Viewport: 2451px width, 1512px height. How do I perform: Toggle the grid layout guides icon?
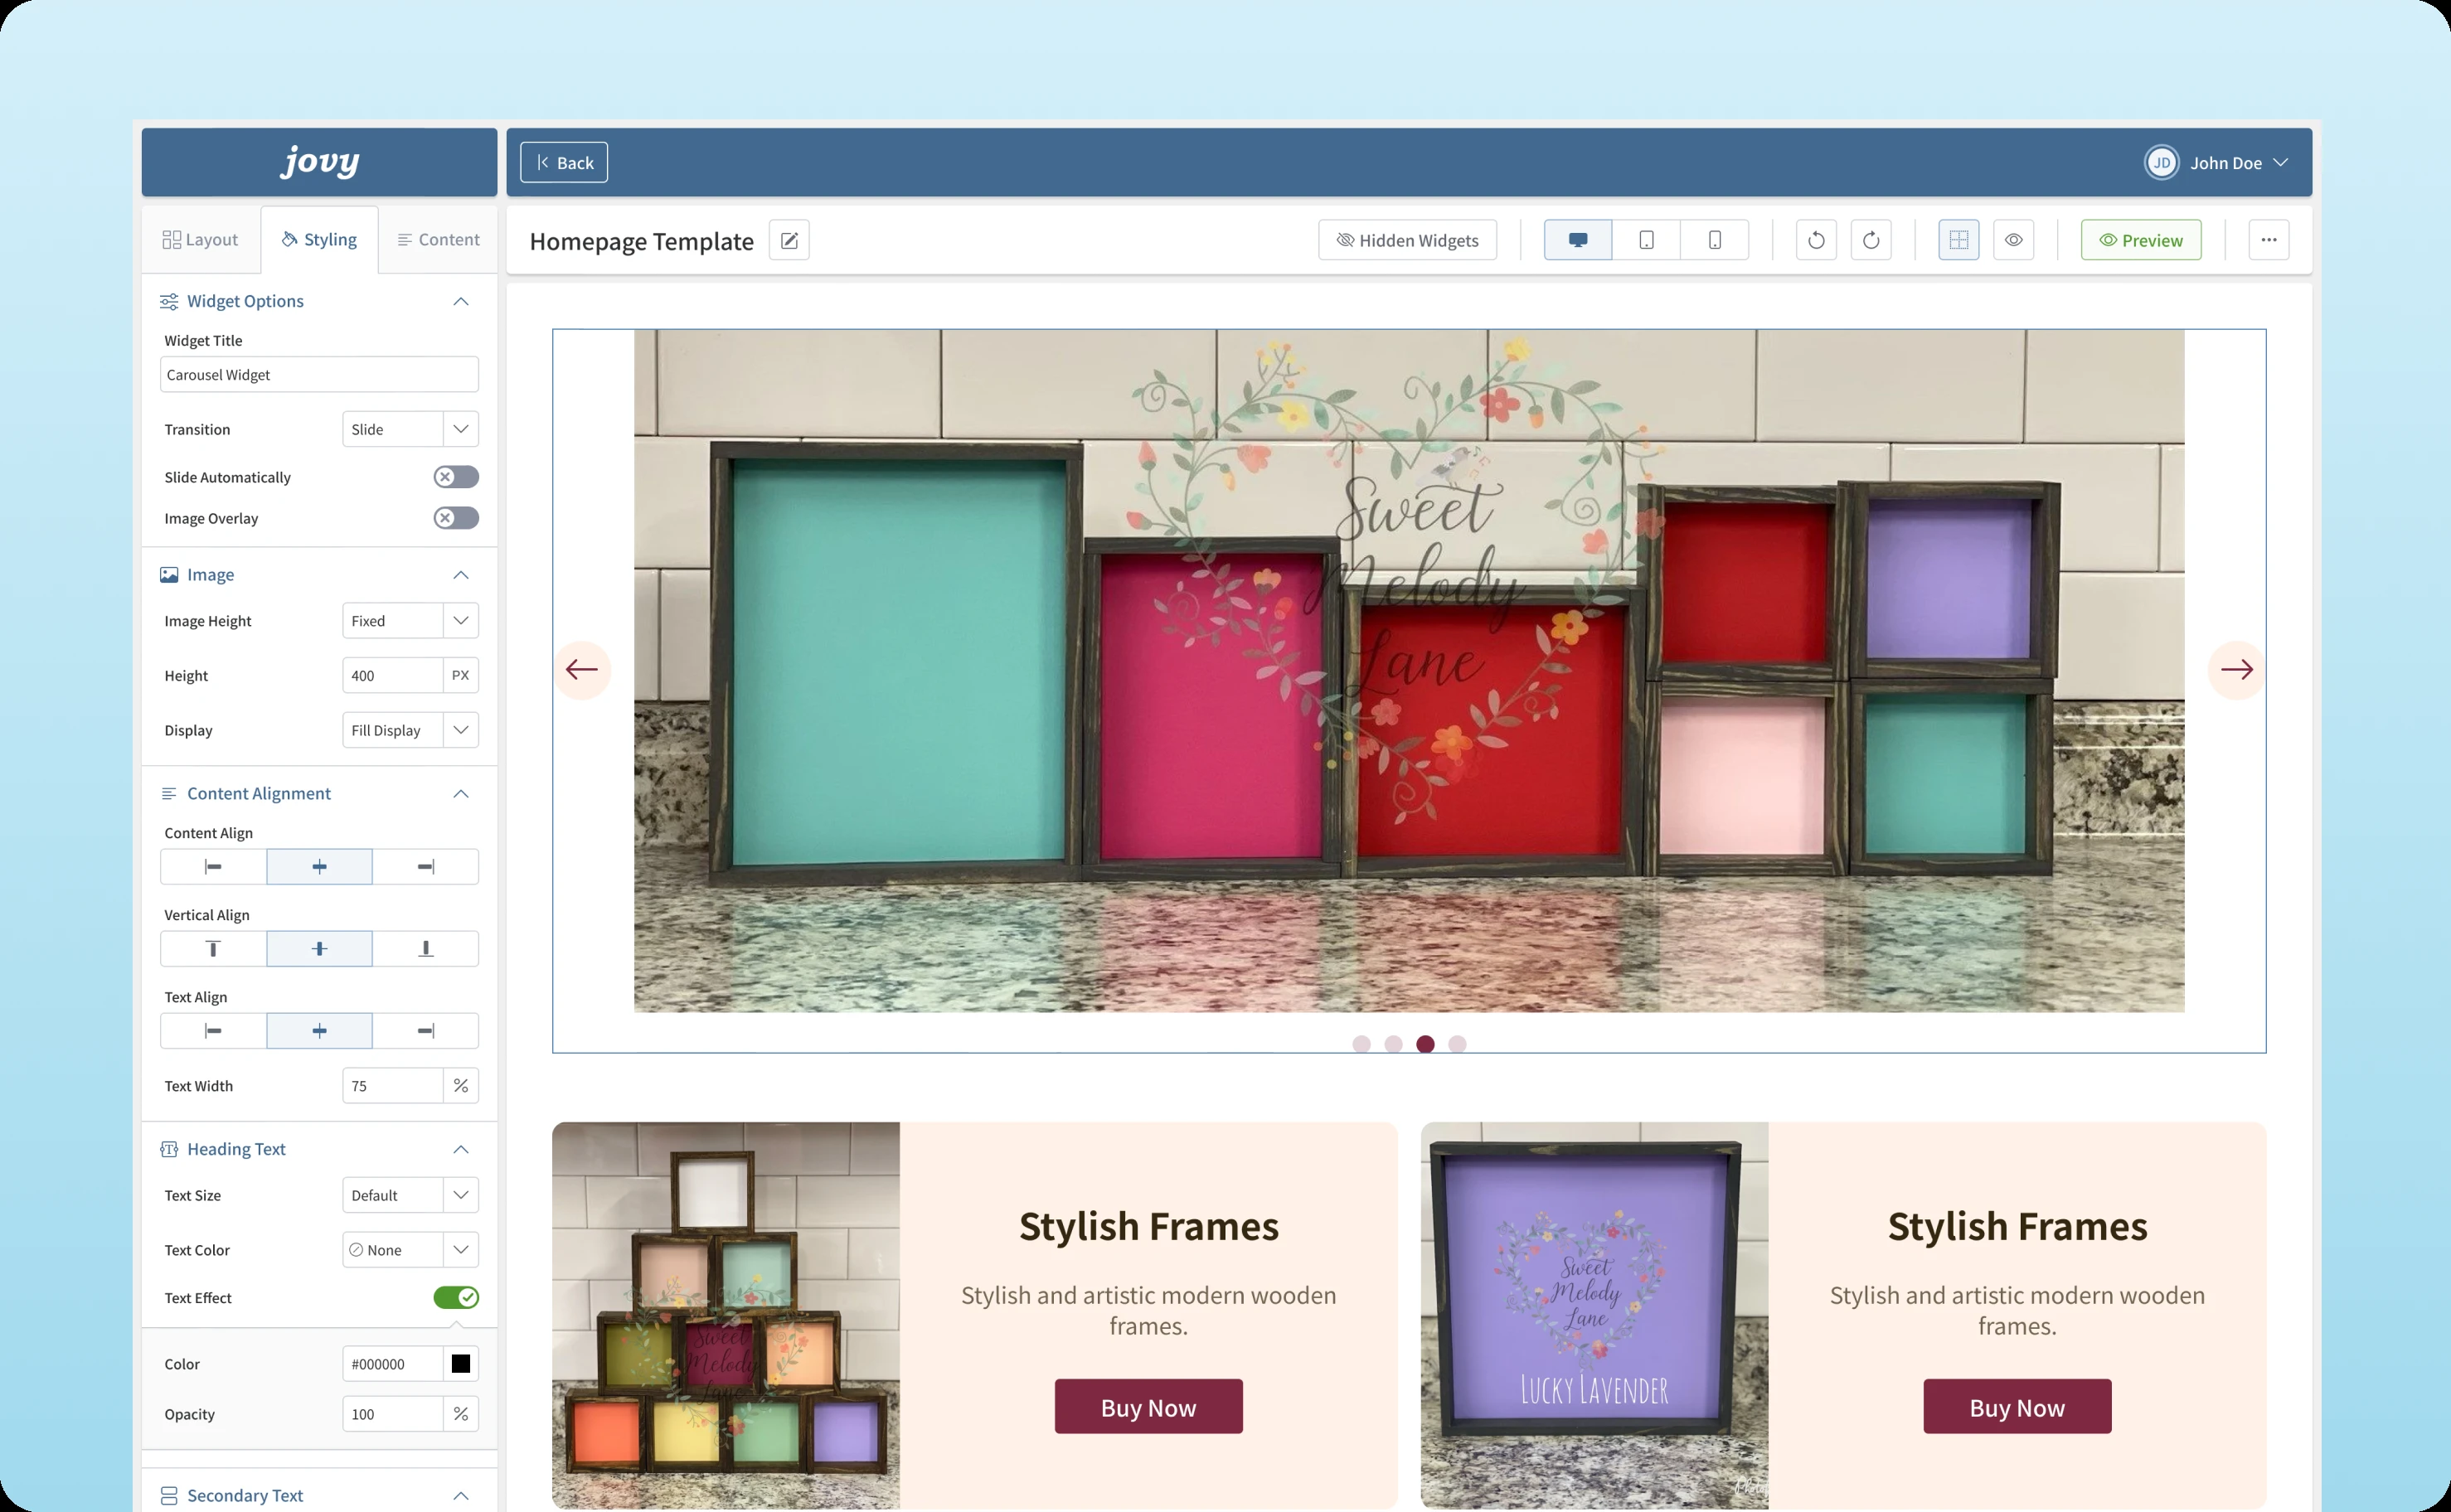point(1958,240)
